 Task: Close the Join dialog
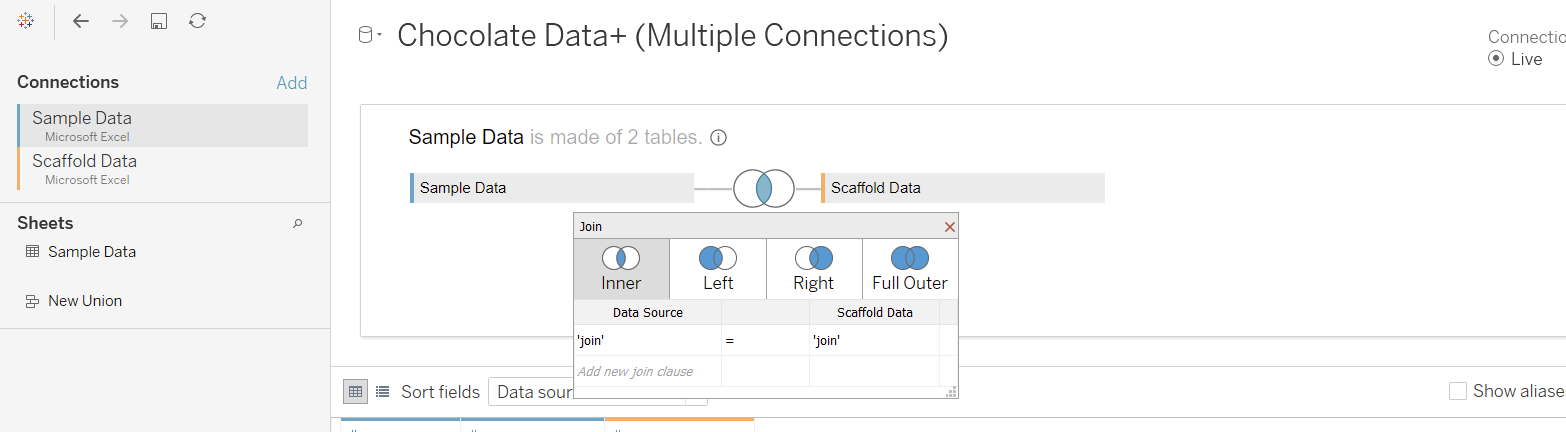click(950, 227)
